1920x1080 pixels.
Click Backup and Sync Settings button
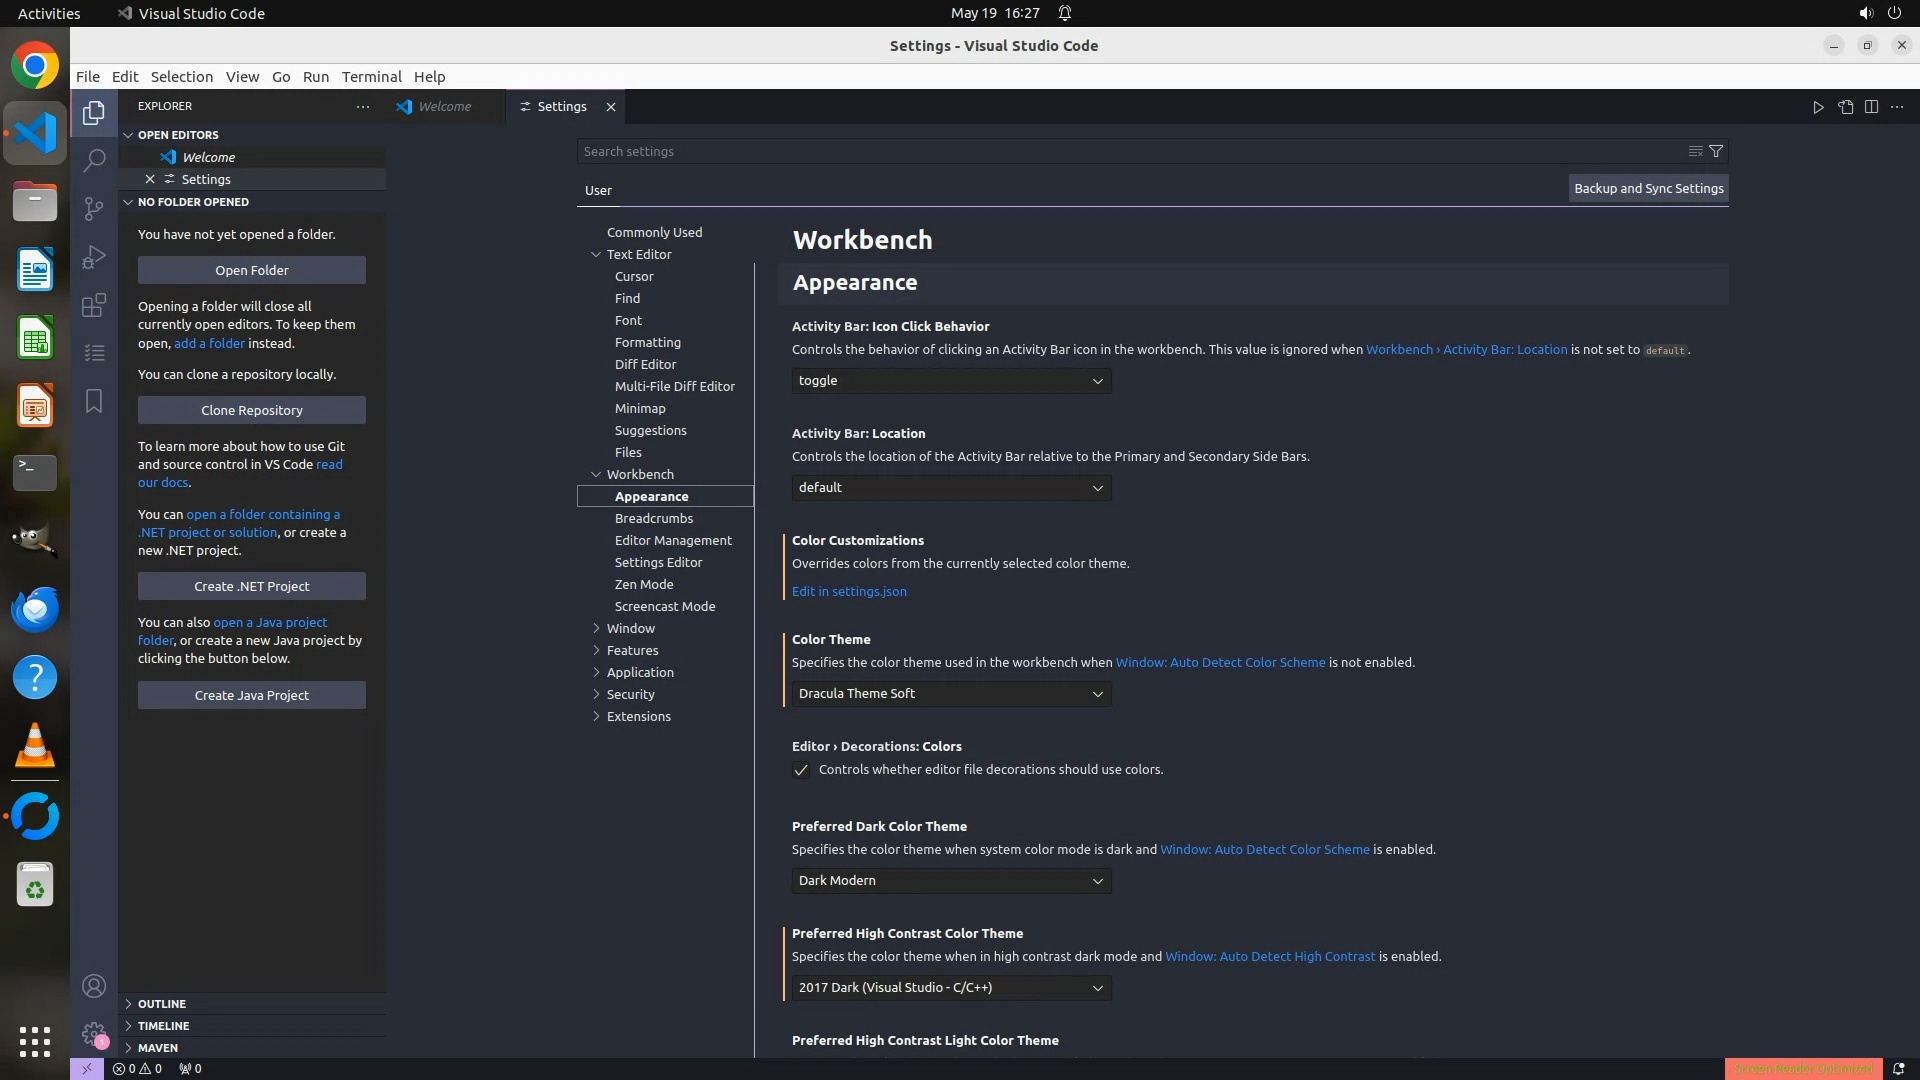1648,188
